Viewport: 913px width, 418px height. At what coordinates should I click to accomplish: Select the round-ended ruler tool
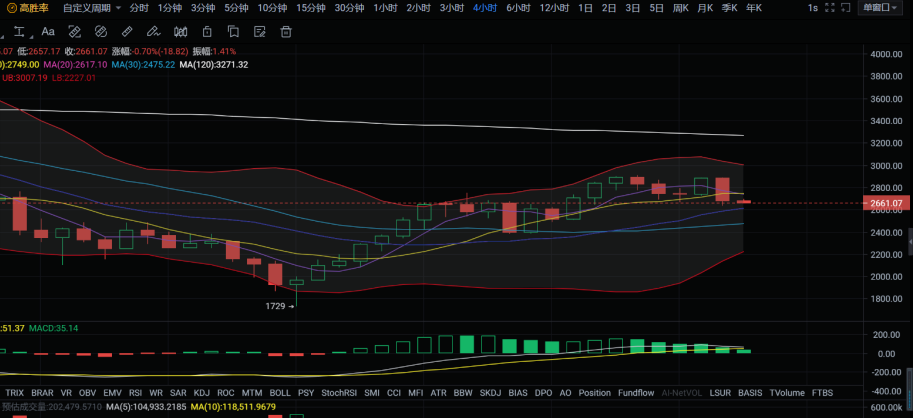(x=101, y=31)
